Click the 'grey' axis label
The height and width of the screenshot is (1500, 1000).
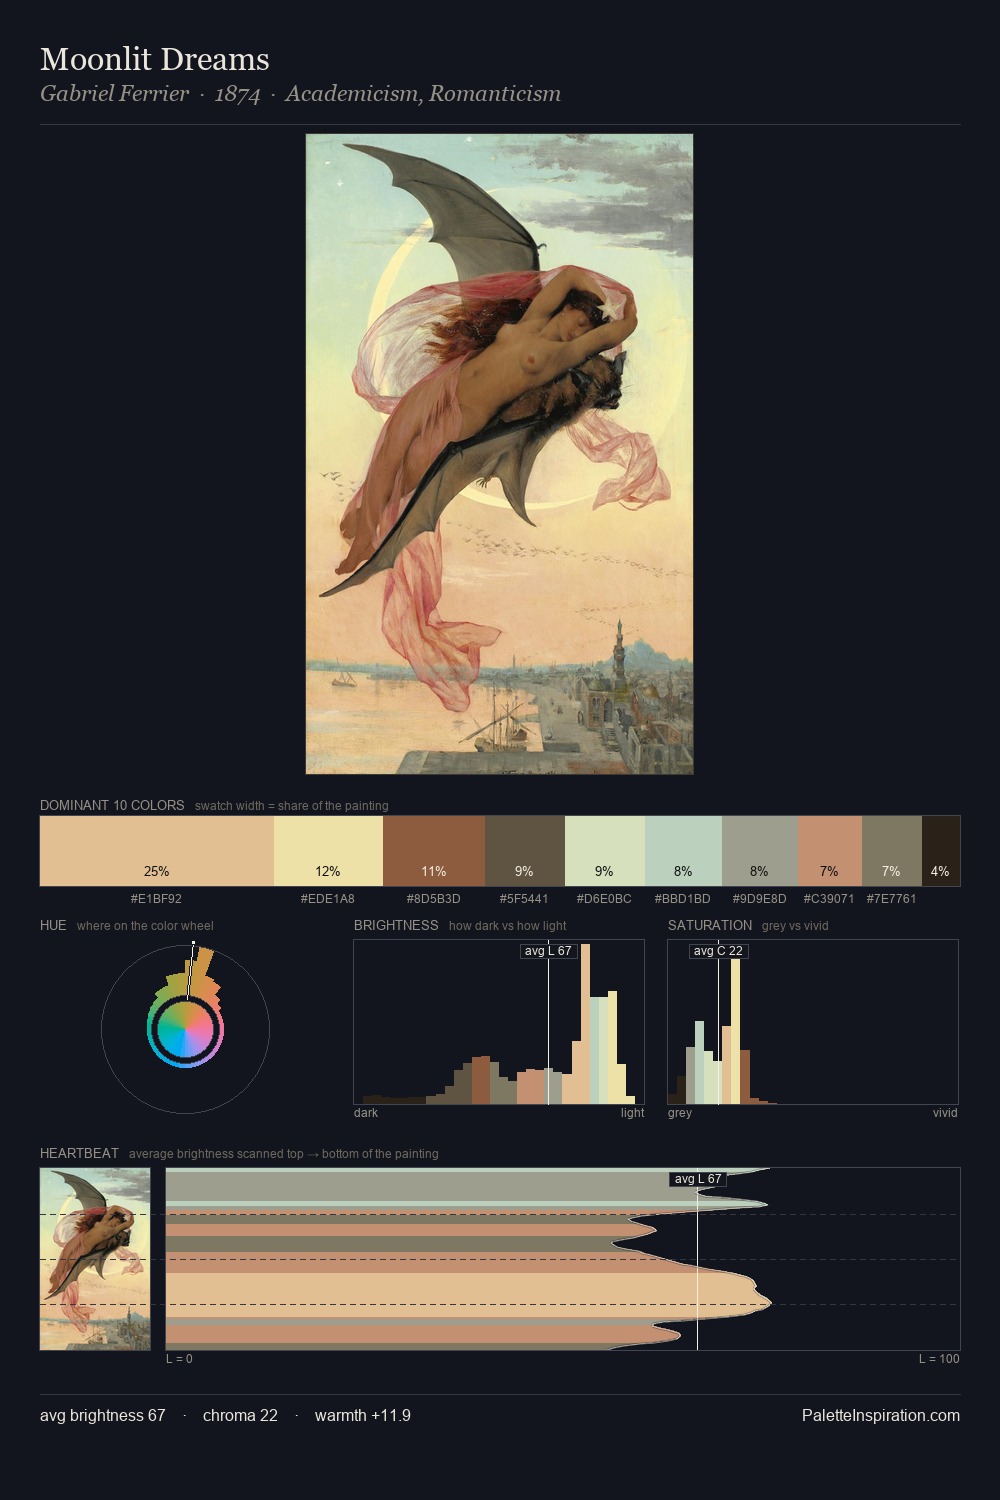680,1113
